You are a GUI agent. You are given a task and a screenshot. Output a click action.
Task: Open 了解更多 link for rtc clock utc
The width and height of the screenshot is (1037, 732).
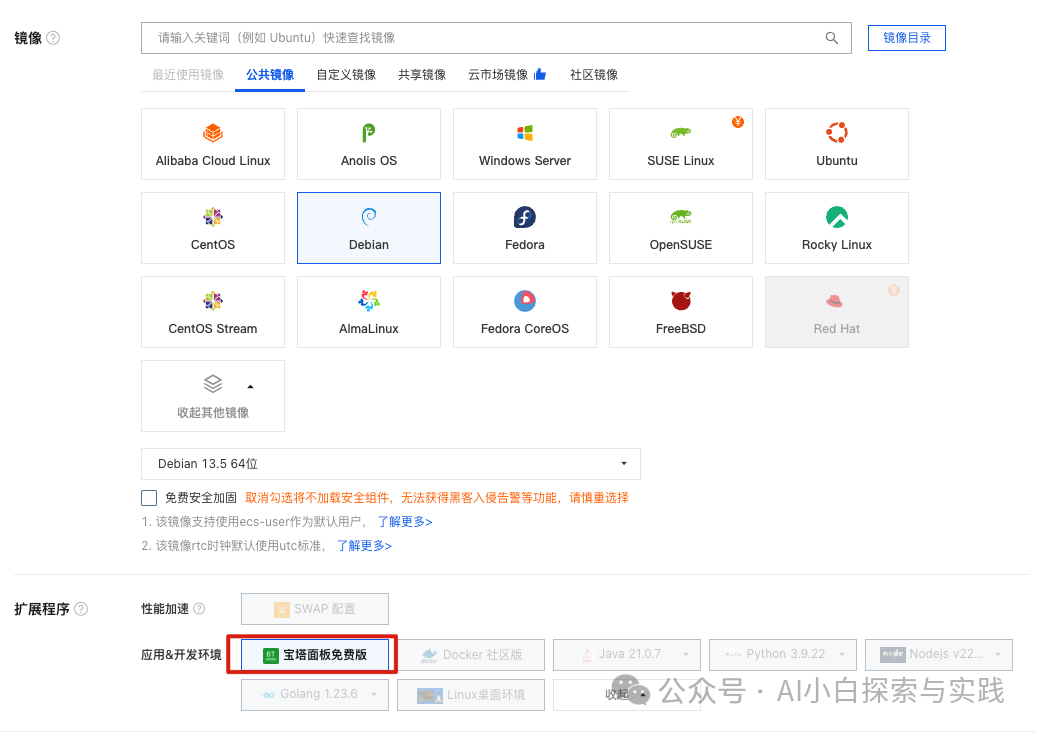364,546
